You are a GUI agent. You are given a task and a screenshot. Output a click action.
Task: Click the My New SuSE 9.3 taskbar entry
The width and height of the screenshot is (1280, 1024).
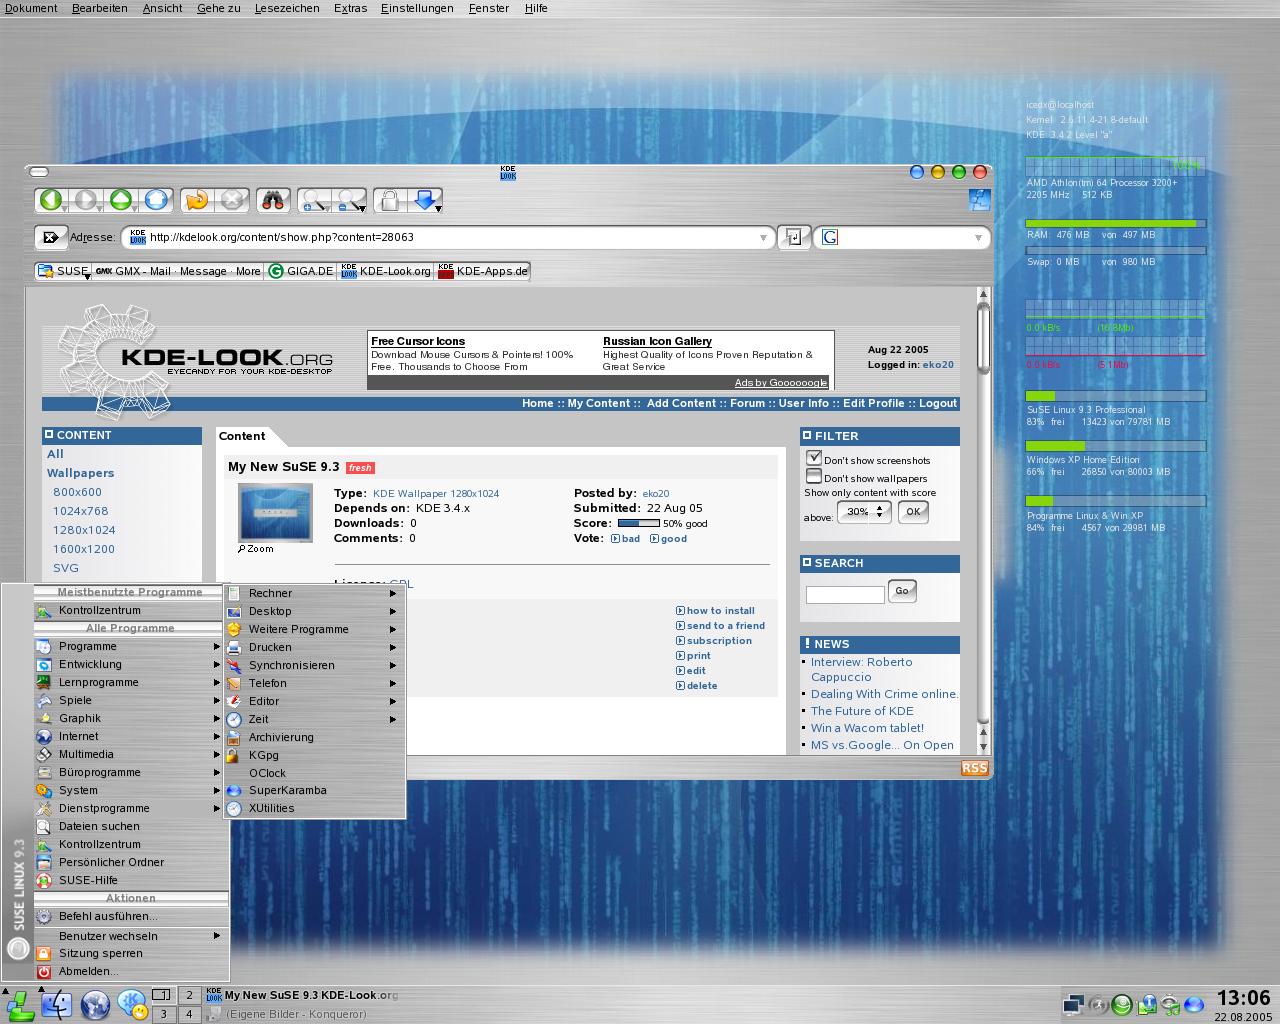tap(302, 995)
